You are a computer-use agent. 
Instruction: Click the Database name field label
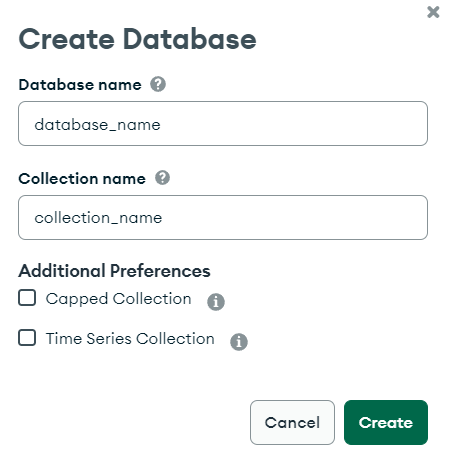pos(80,85)
